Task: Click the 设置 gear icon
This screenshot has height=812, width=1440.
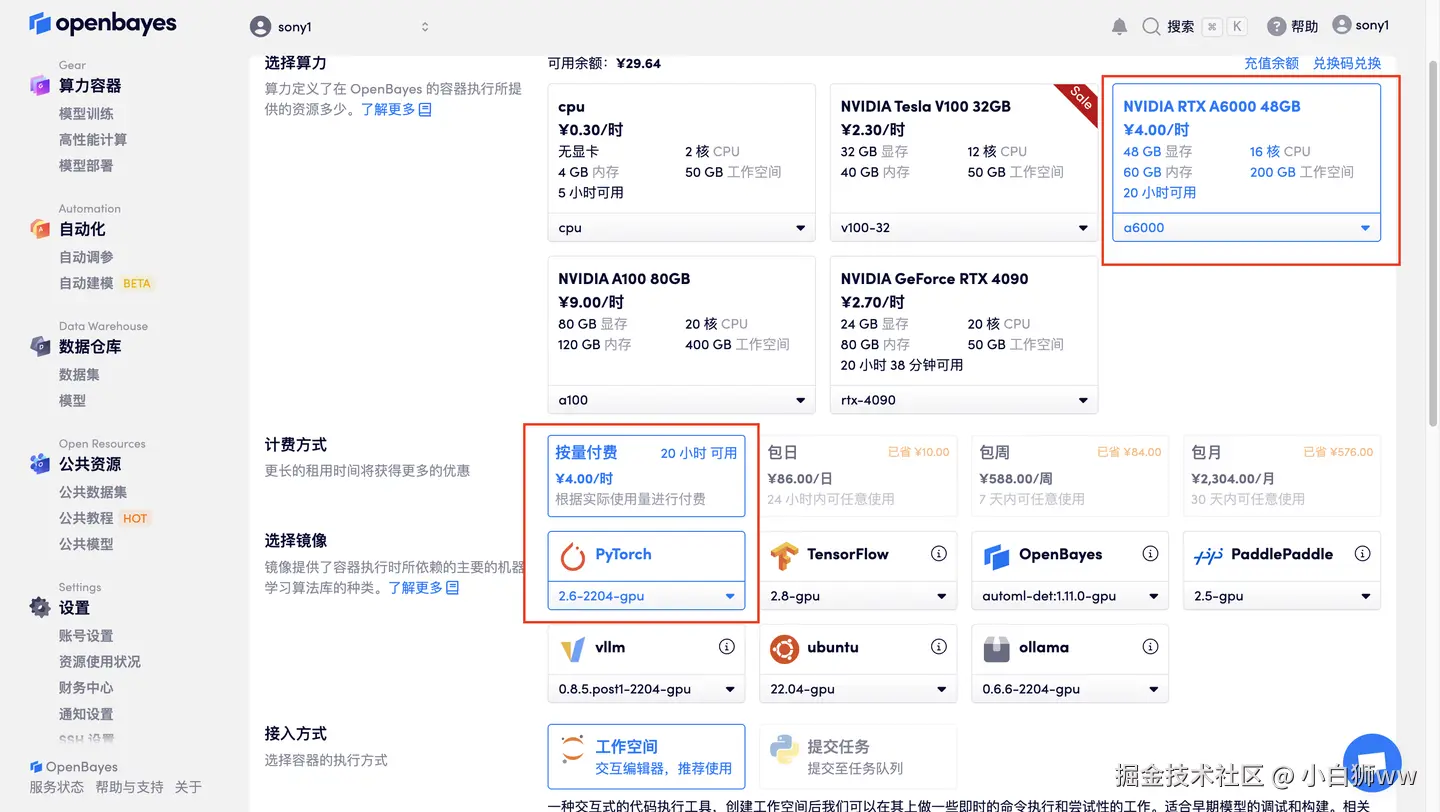Action: [x=39, y=607]
